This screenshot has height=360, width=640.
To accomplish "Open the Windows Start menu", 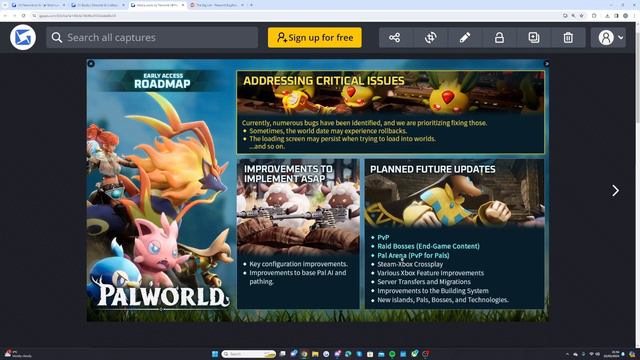I will (x=215, y=354).
